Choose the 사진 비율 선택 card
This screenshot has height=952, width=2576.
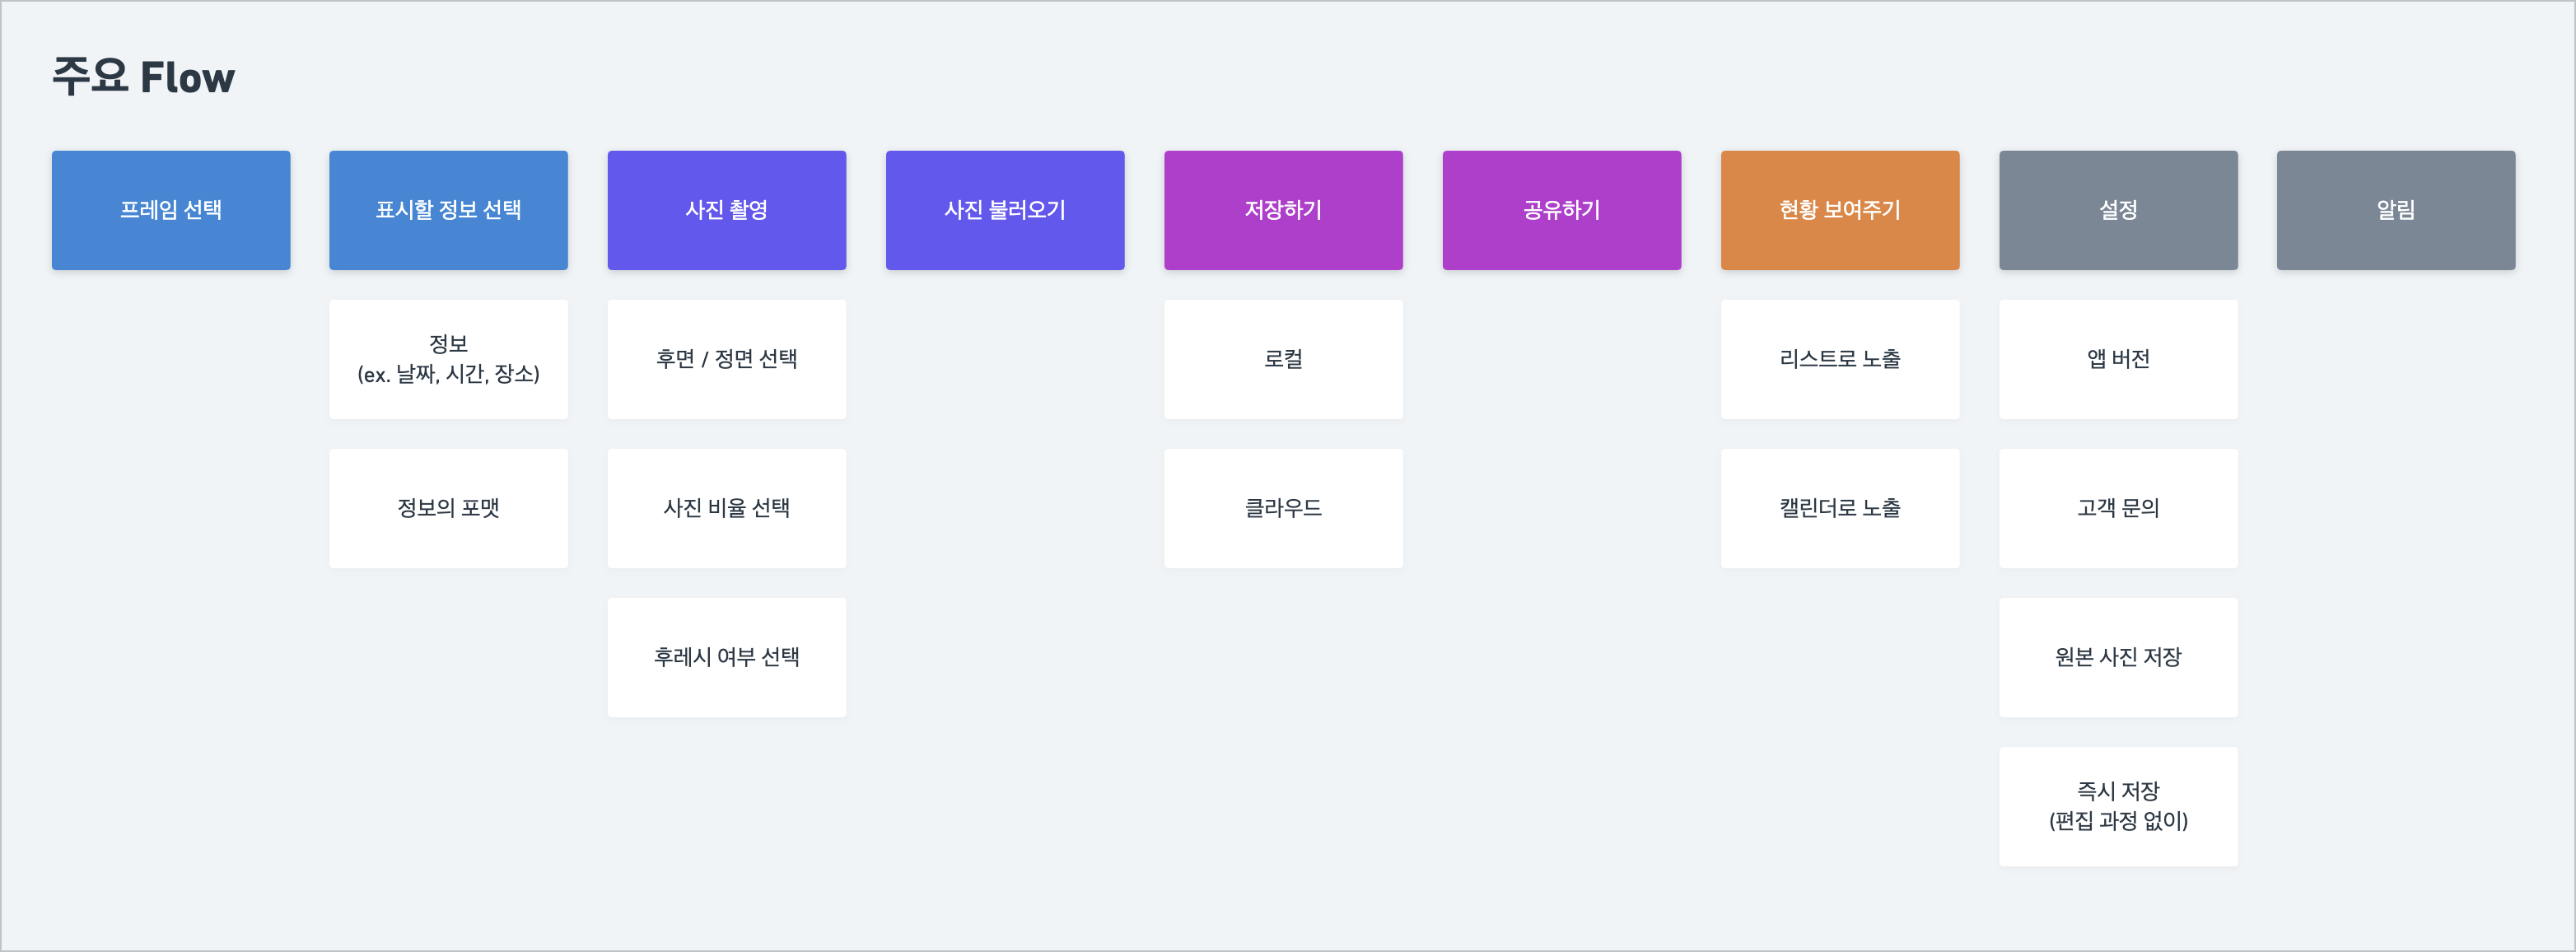tap(727, 508)
